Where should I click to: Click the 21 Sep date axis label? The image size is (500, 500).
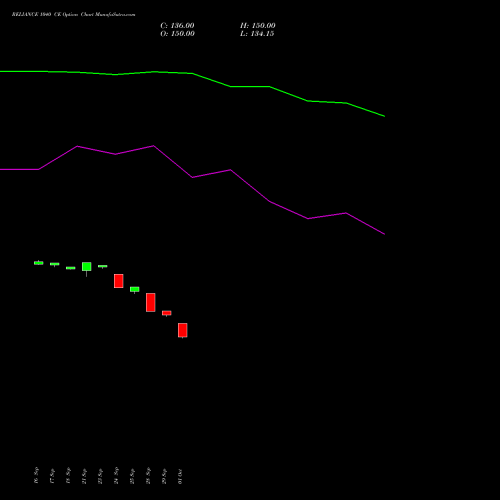pyautogui.click(x=84, y=476)
